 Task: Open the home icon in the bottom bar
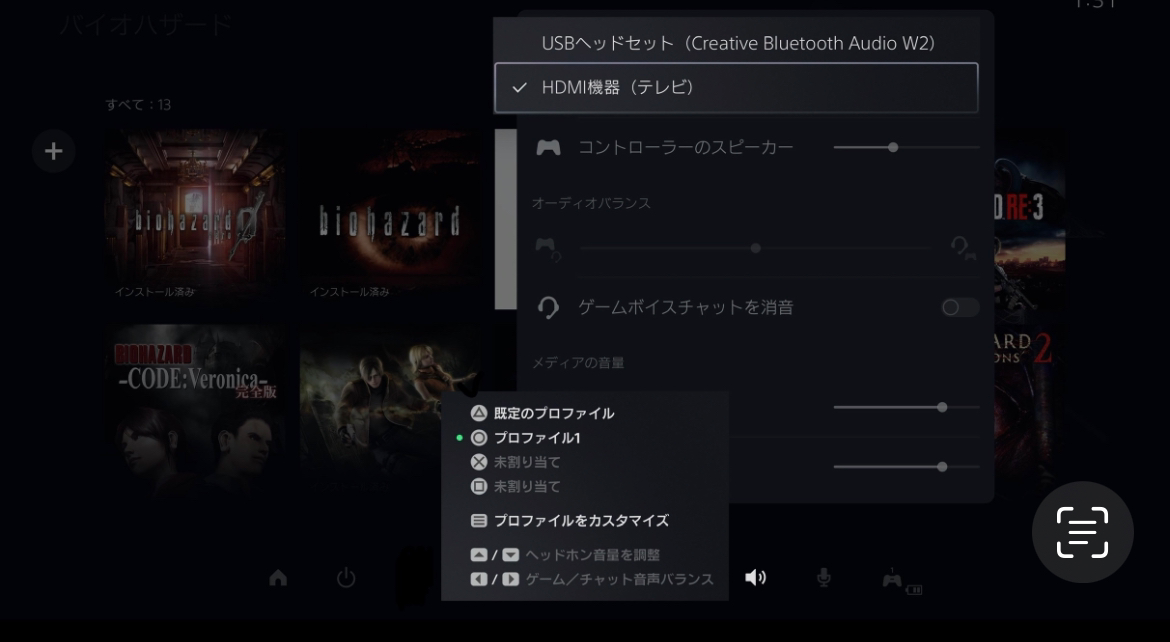coord(278,578)
